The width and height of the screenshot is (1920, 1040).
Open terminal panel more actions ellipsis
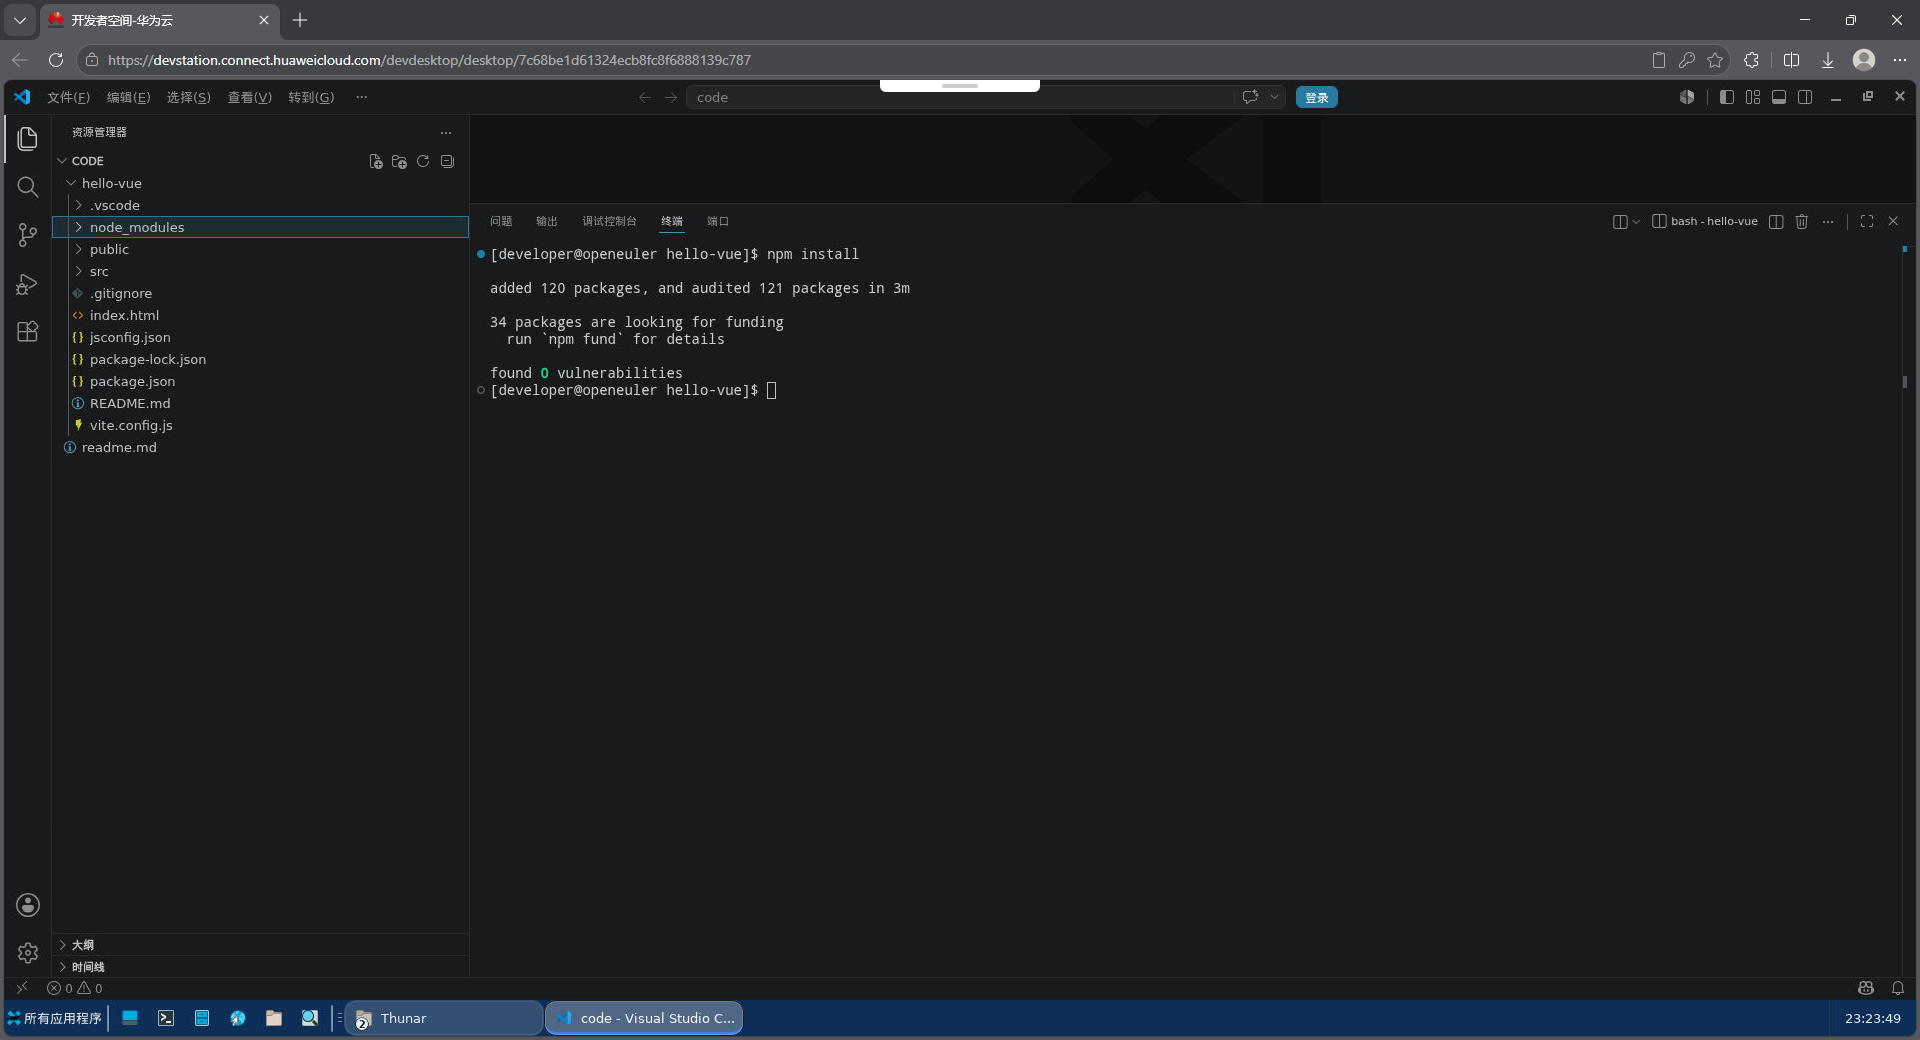tap(1828, 221)
